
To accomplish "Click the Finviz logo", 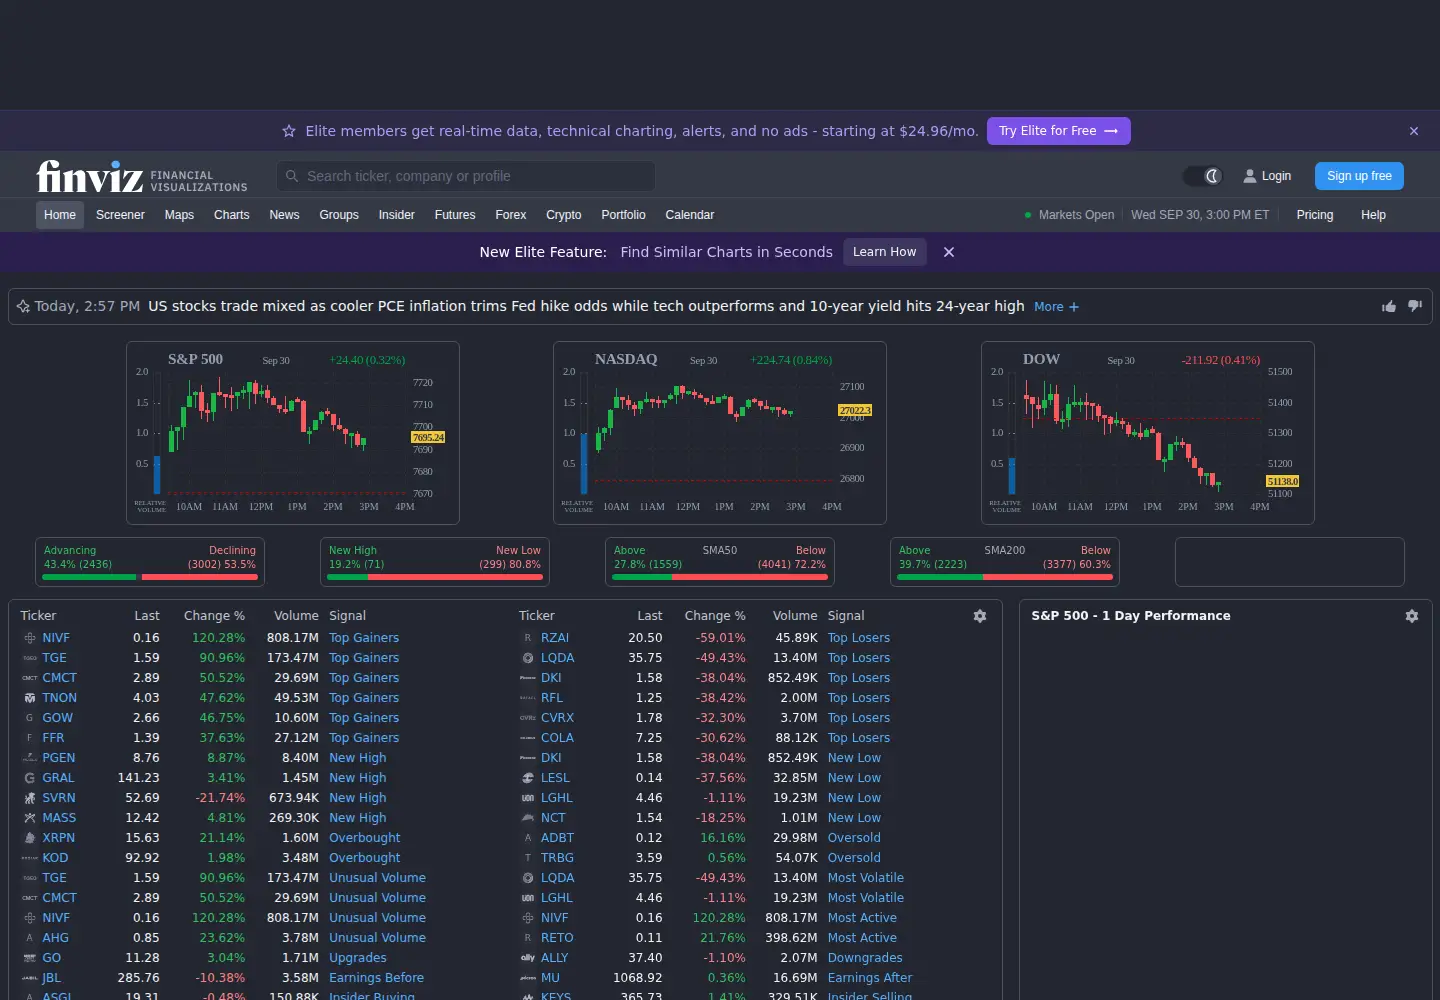I will 90,176.
